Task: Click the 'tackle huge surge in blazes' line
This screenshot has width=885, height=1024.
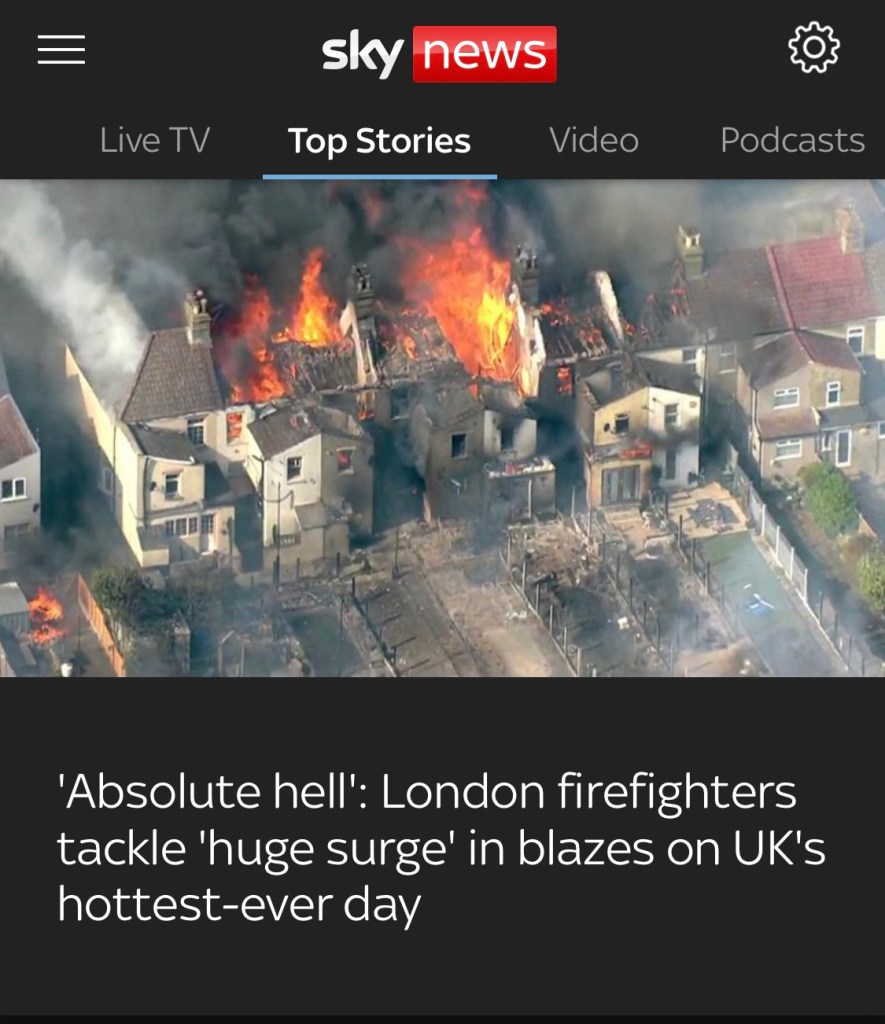Action: coord(442,848)
